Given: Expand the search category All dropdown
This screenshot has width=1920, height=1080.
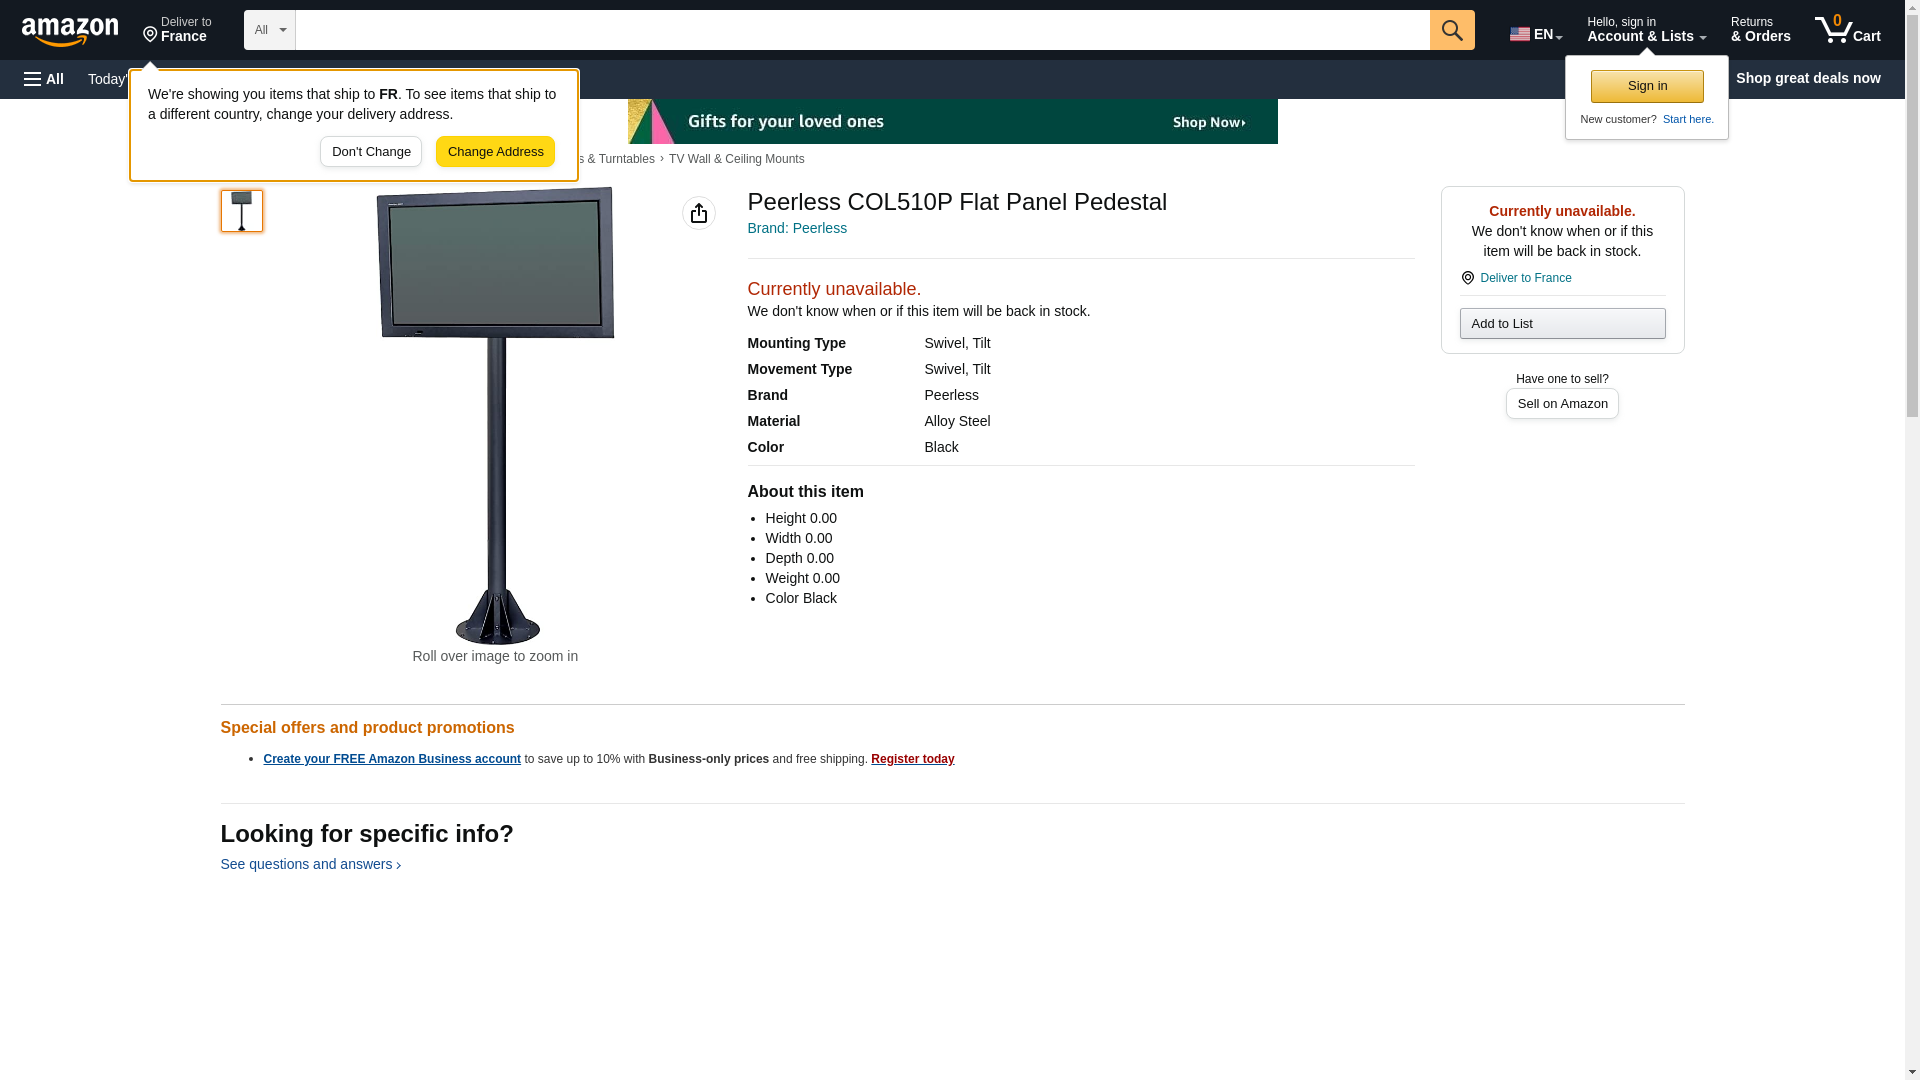Looking at the screenshot, I should (x=270, y=30).
